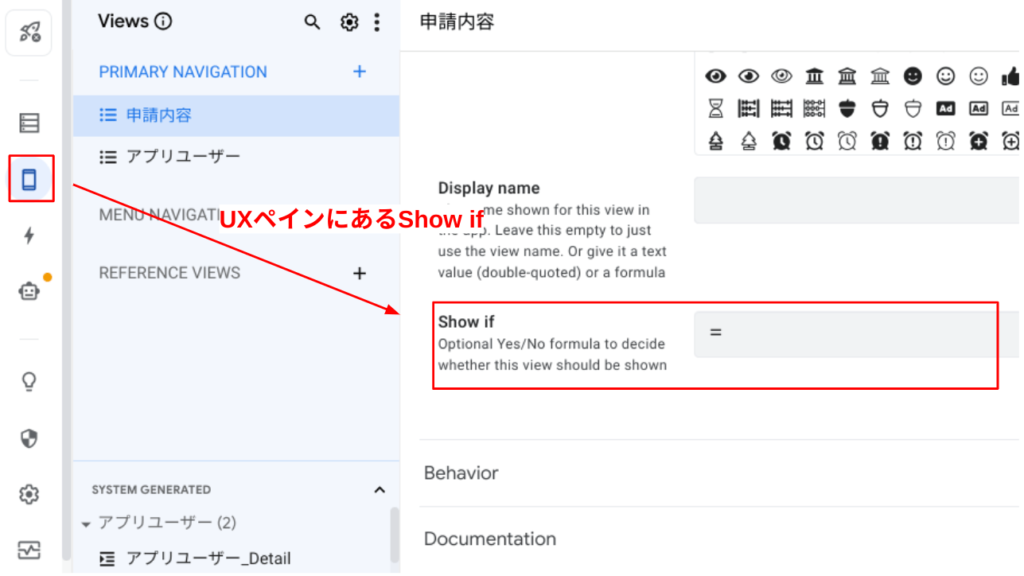
Task: Click the Show if formula field
Action: click(855, 333)
